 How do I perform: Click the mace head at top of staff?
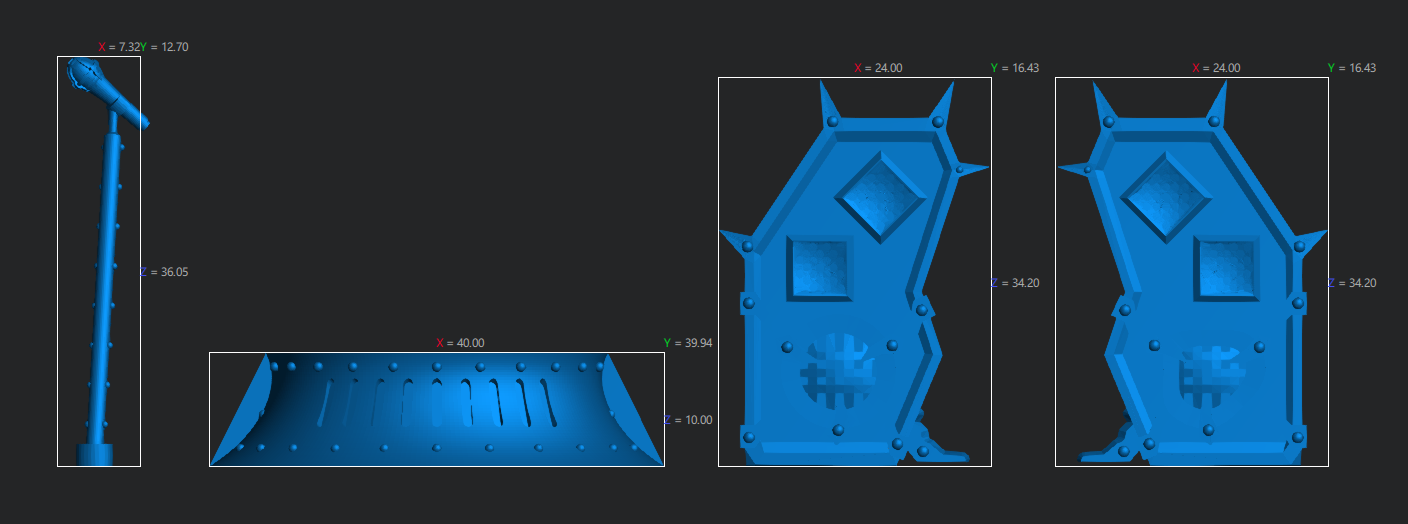(x=86, y=76)
